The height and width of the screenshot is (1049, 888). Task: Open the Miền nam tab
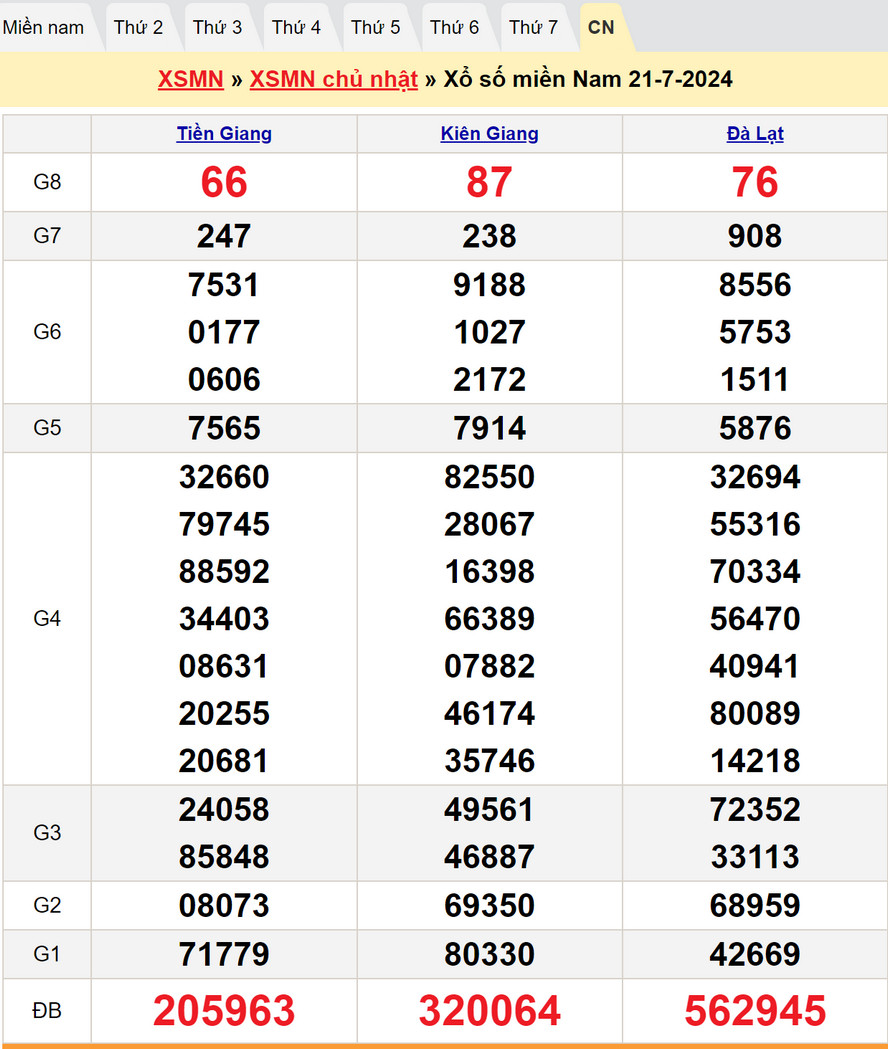[x=44, y=27]
